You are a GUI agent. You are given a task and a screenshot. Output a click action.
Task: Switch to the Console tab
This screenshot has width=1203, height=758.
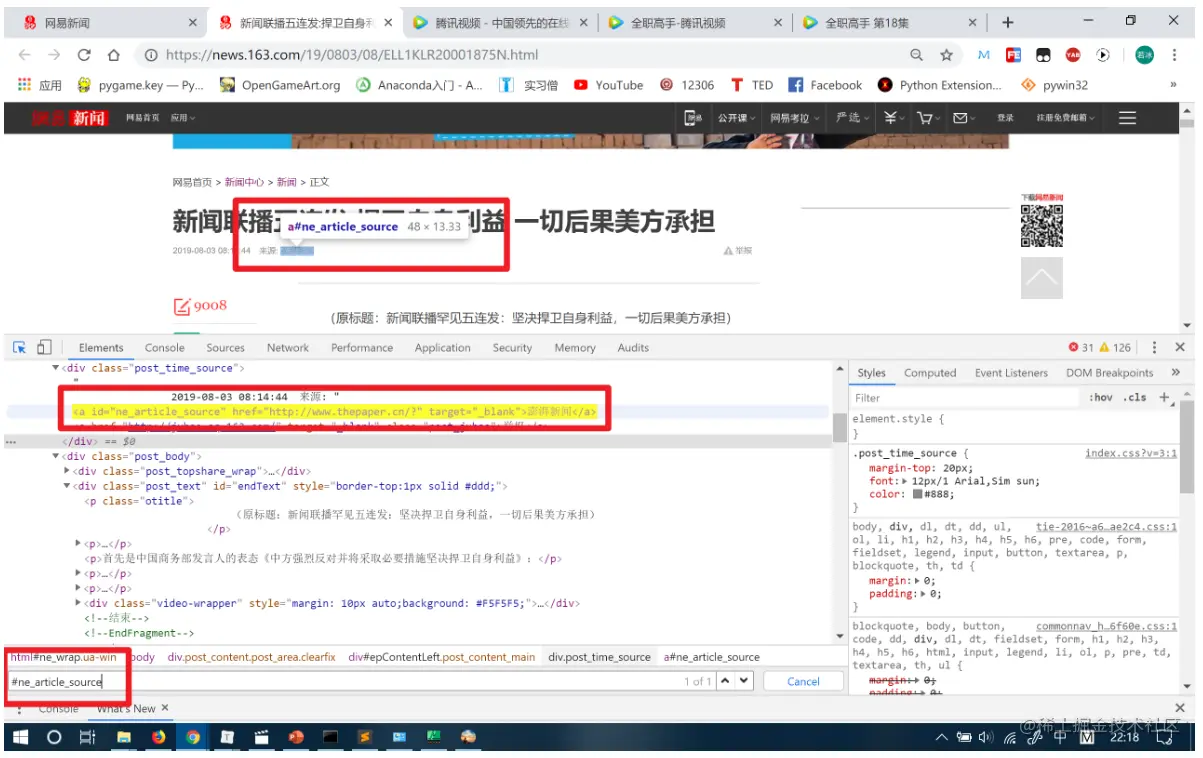coord(164,347)
